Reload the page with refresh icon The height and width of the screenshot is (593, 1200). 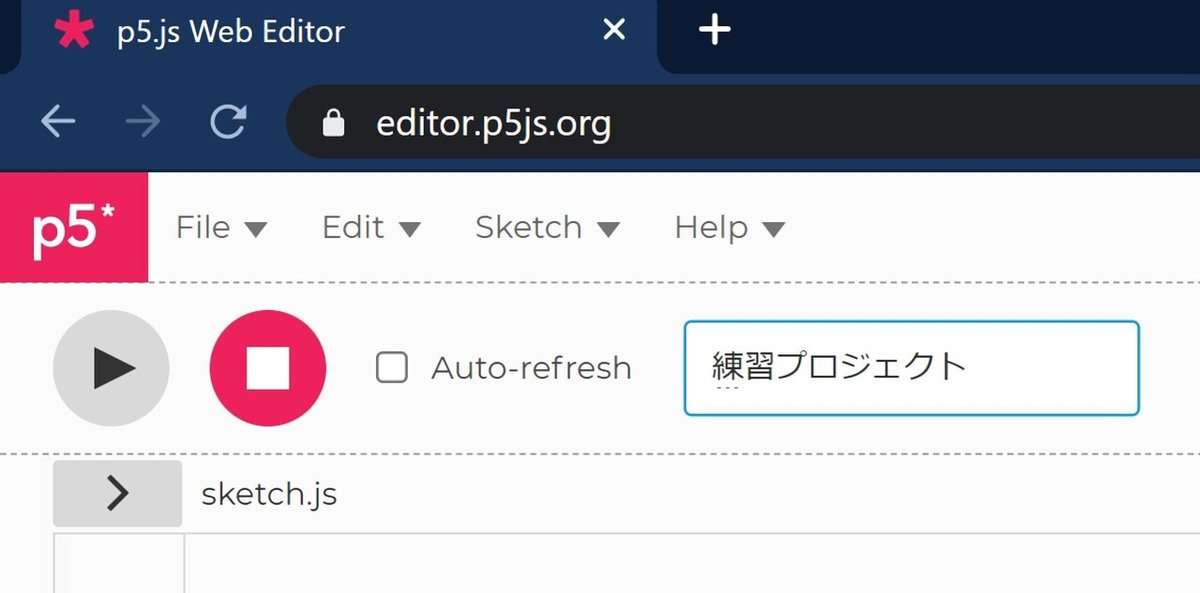pos(228,123)
